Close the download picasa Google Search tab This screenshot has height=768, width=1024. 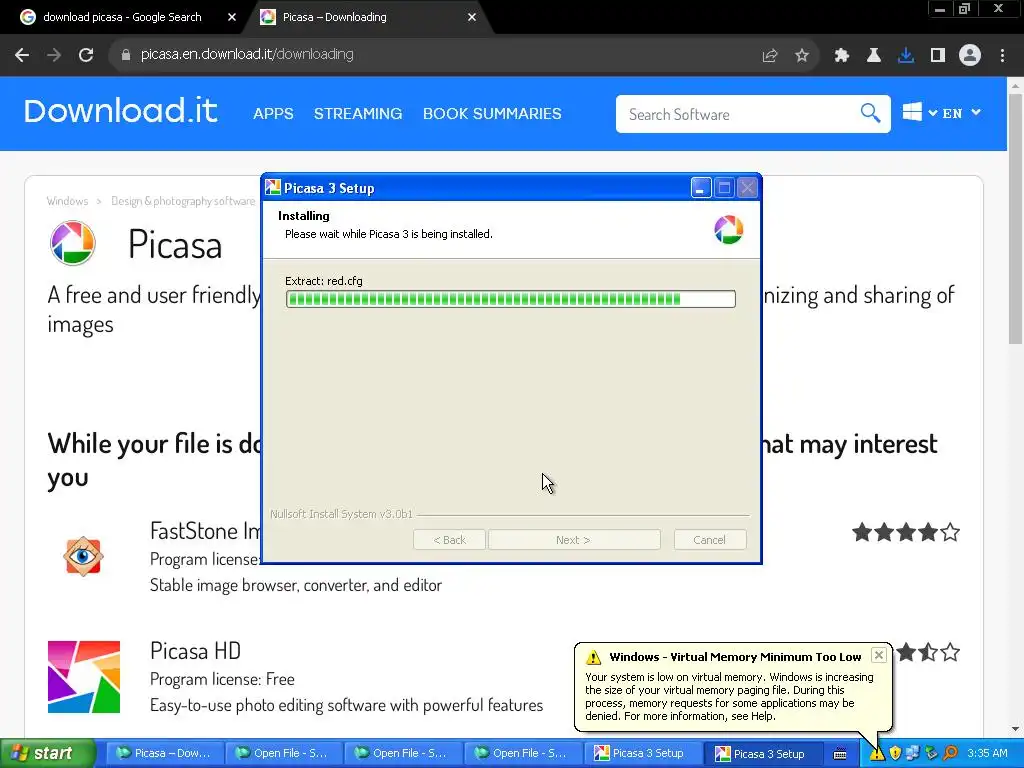click(232, 17)
